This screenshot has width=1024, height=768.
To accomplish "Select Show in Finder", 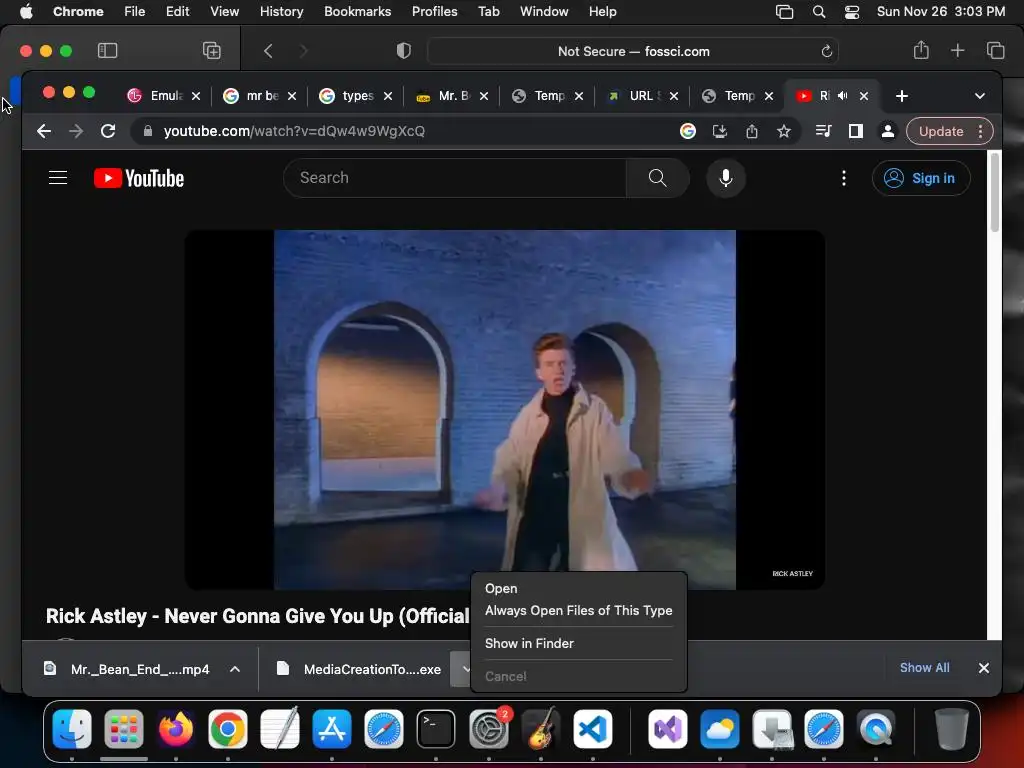I will click(x=529, y=643).
